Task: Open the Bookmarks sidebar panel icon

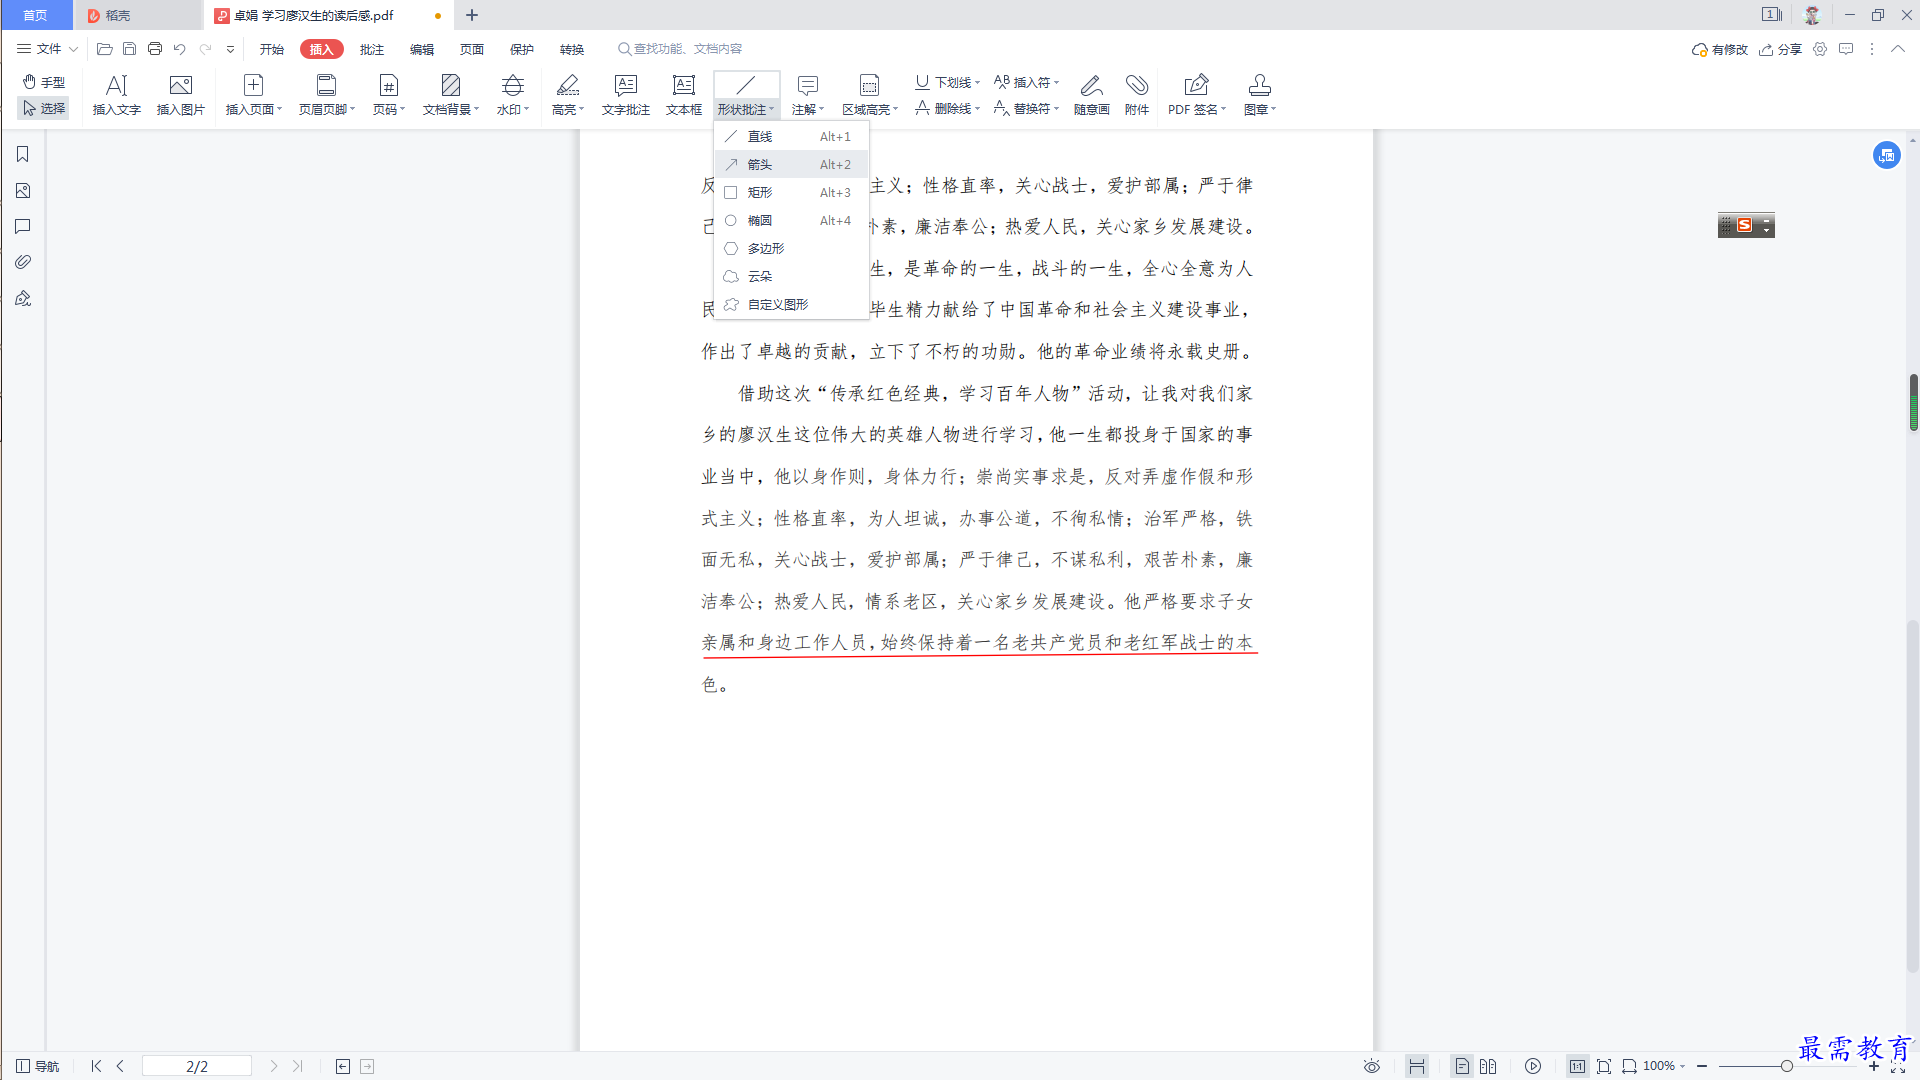Action: [x=23, y=154]
